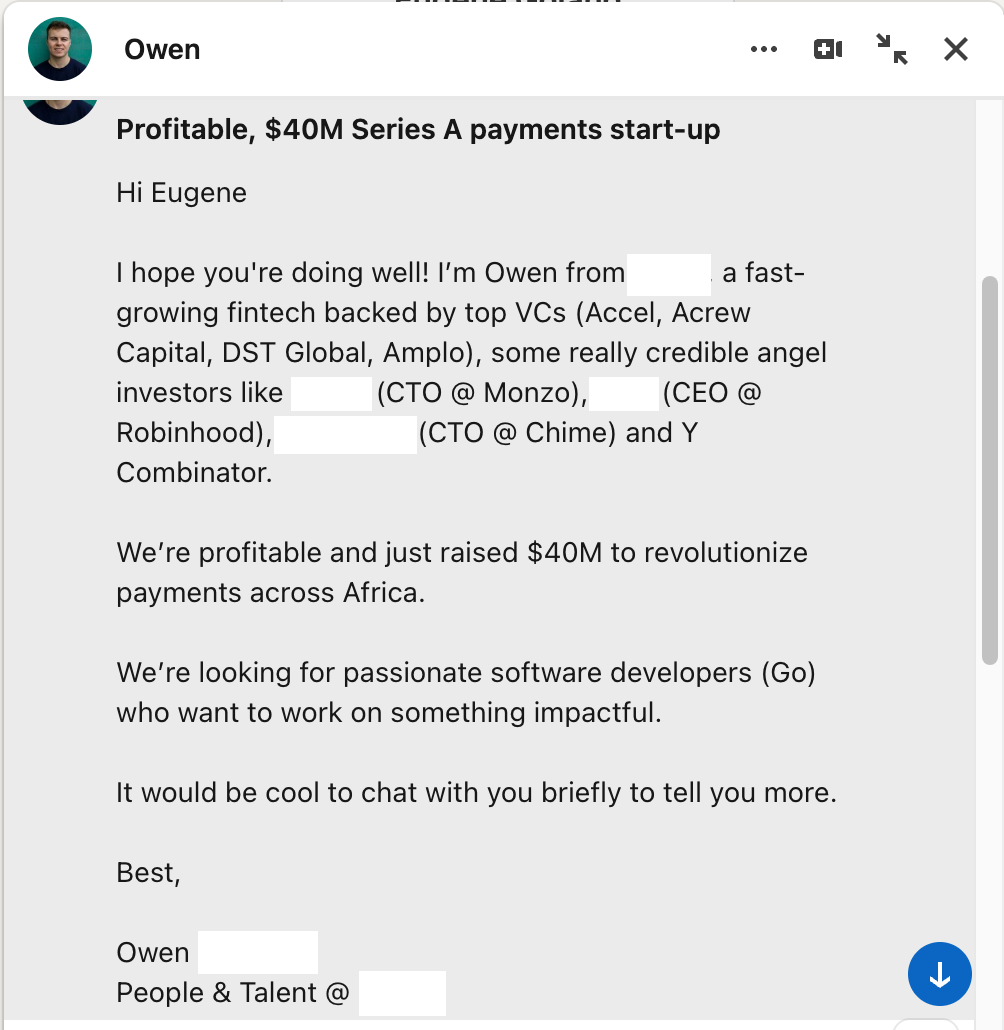Screen dimensions: 1004x1030
Task: Click the word "Robinhood" in the message
Action: [186, 433]
